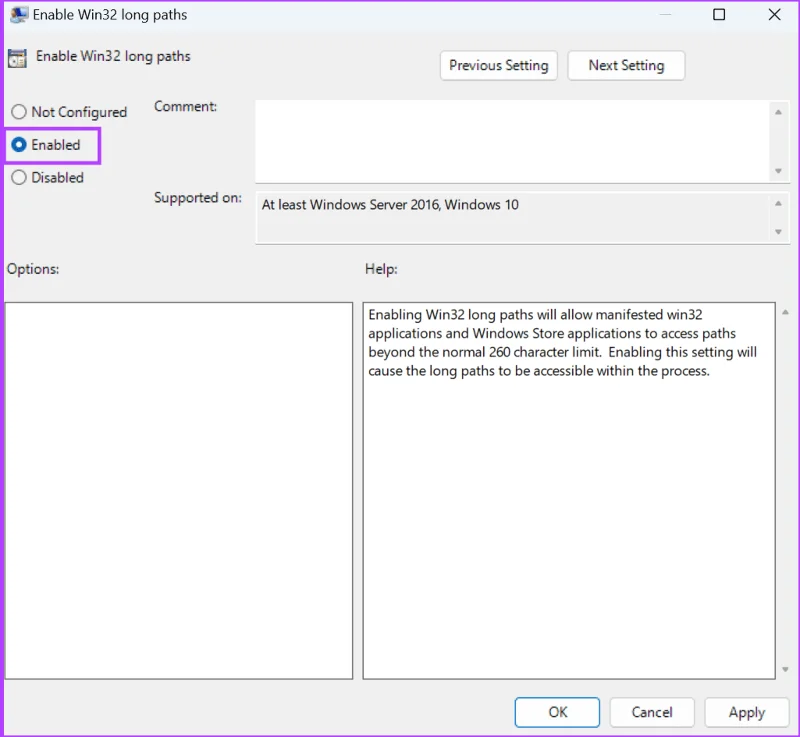Viewport: 800px width, 737px height.
Task: Click the 'Help:' label
Action: [x=381, y=269]
